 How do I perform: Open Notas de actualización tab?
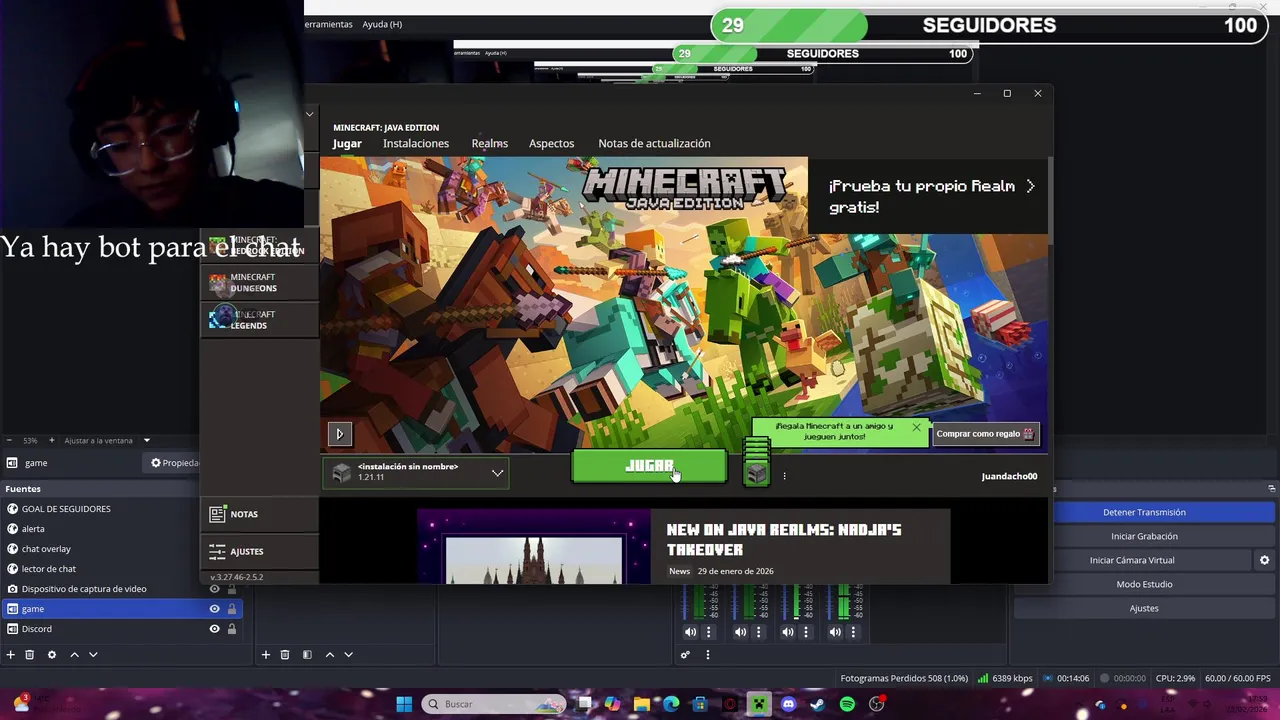point(654,143)
